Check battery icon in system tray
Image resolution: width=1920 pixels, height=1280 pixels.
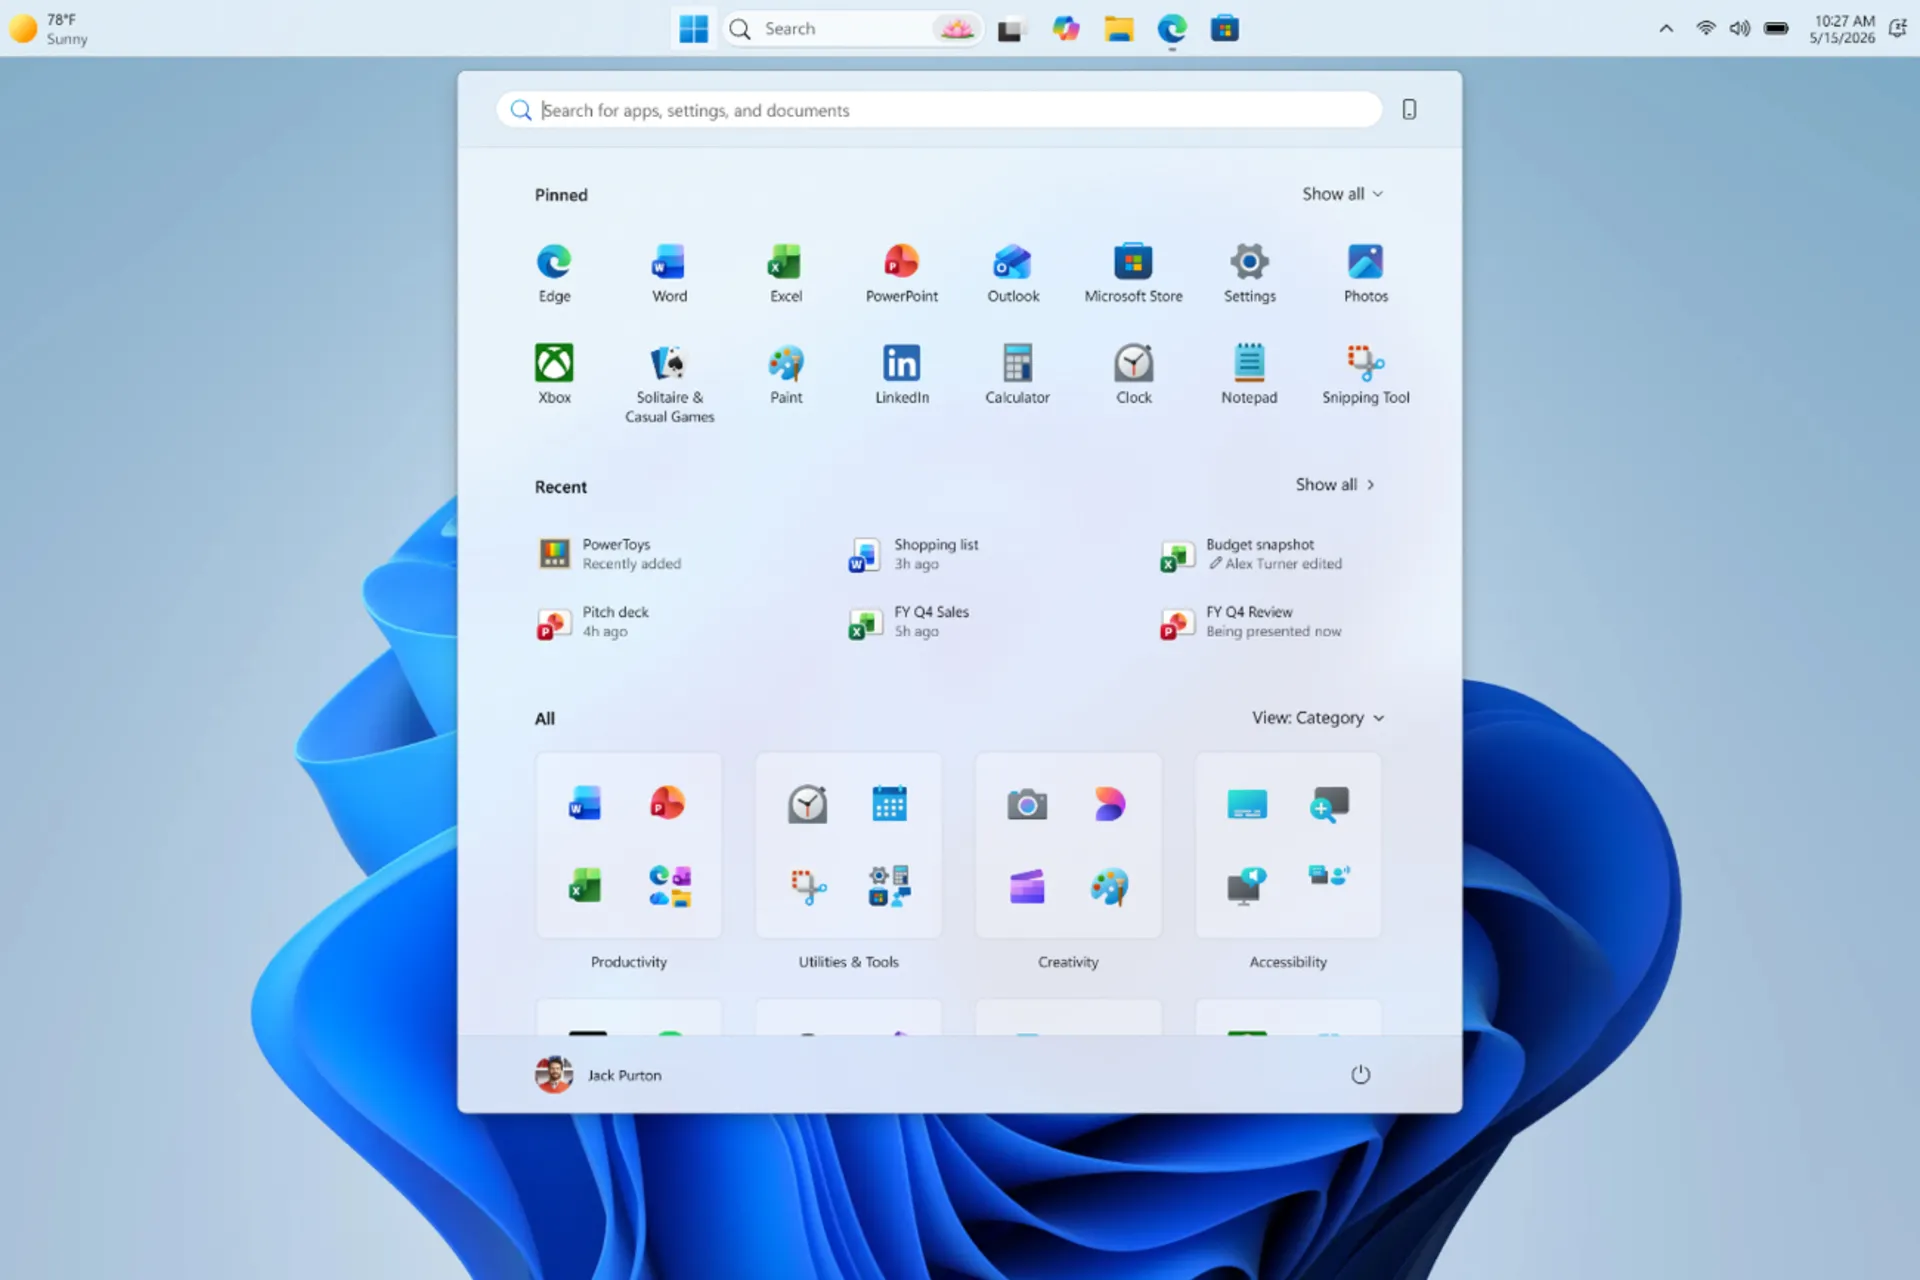1776,29
